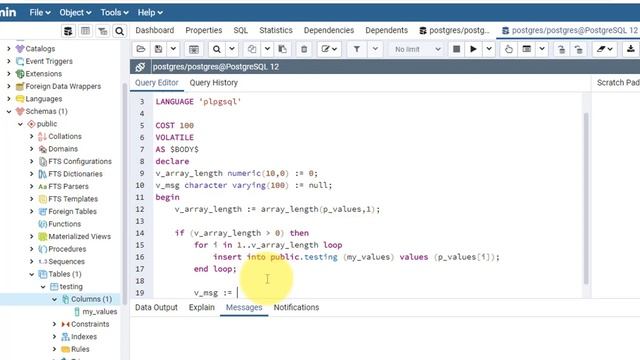
Task: Select the my_values column in tree
Action: pos(100,312)
